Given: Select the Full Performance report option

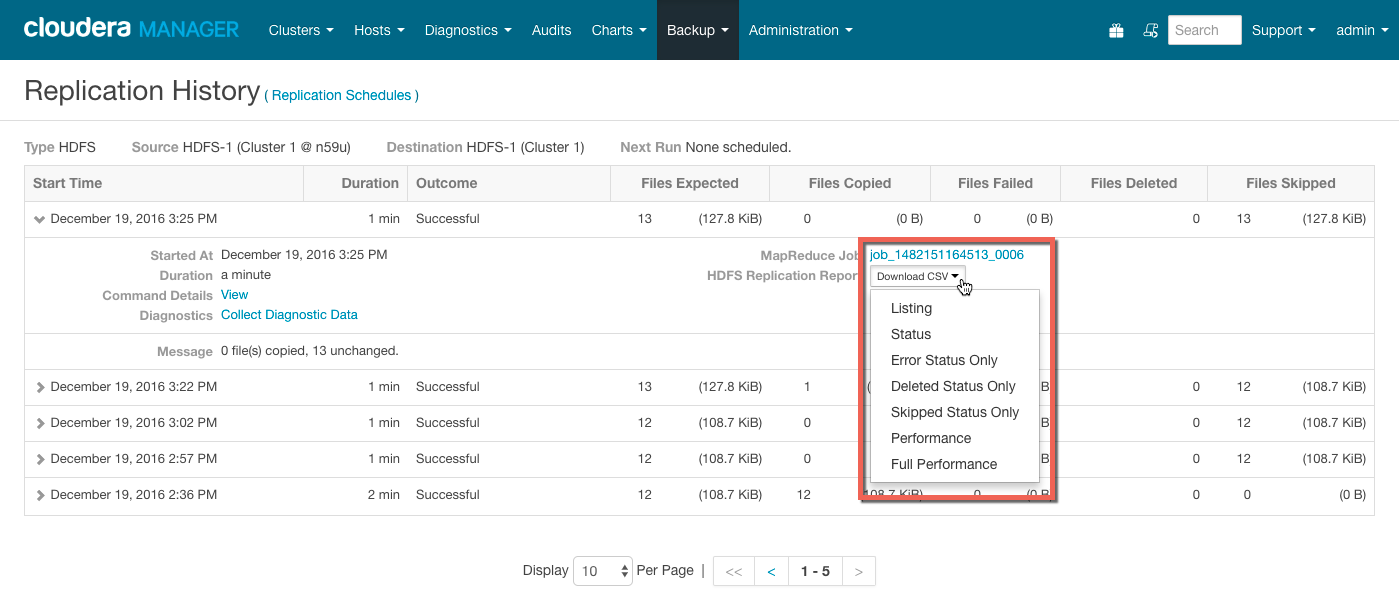Looking at the screenshot, I should click(x=944, y=464).
